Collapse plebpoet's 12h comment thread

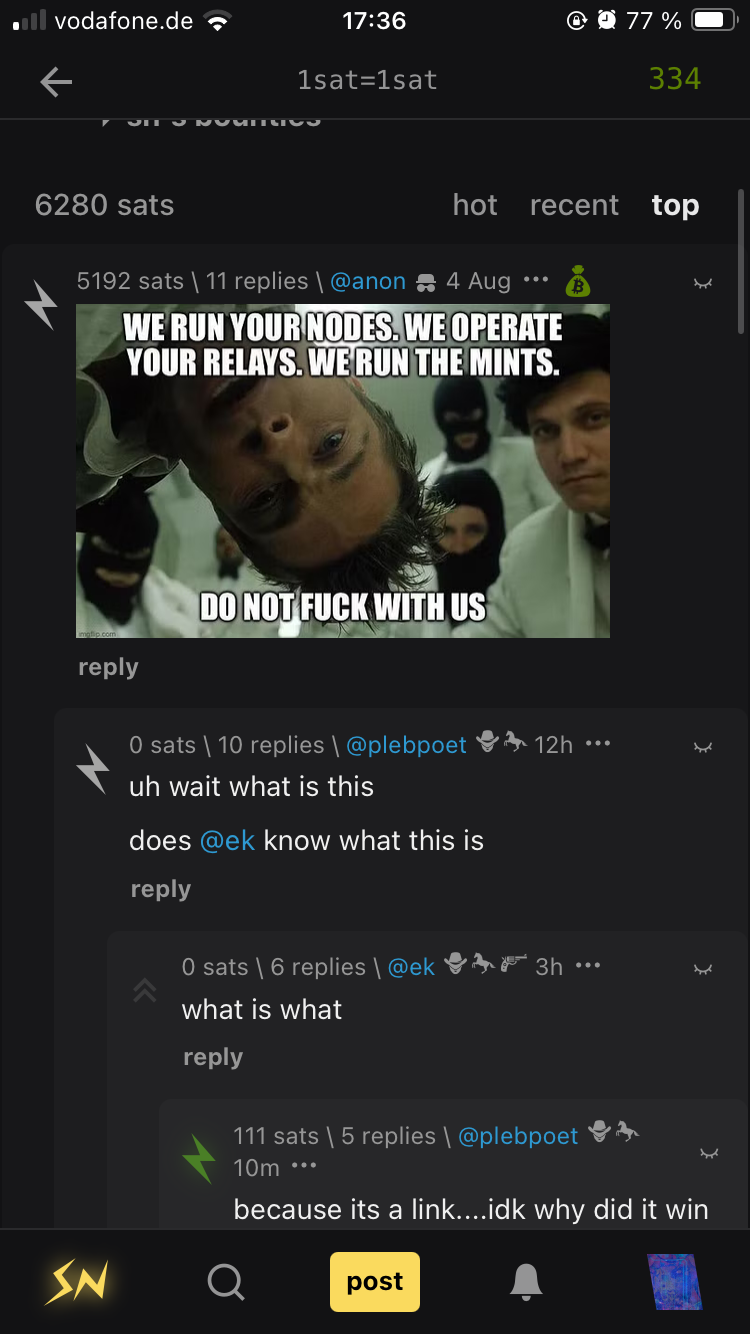point(703,747)
